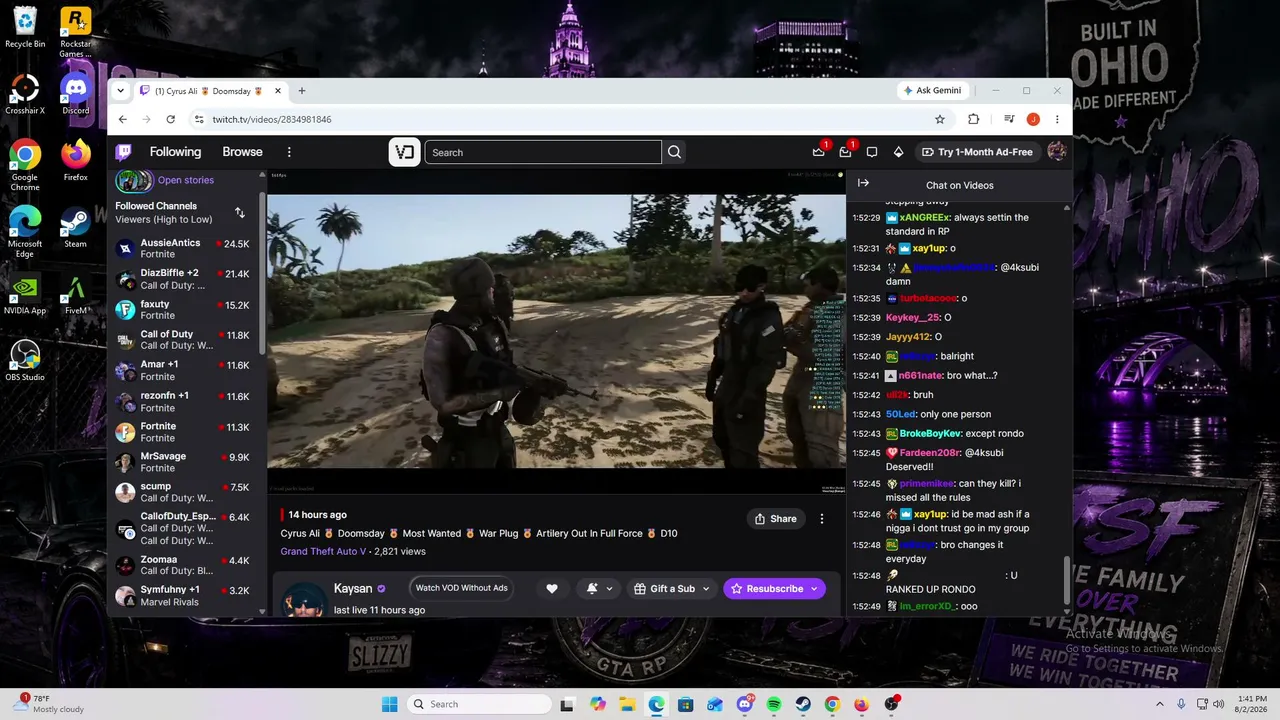Open weather widget showing 78°F
The width and height of the screenshot is (1280, 720).
point(48,704)
